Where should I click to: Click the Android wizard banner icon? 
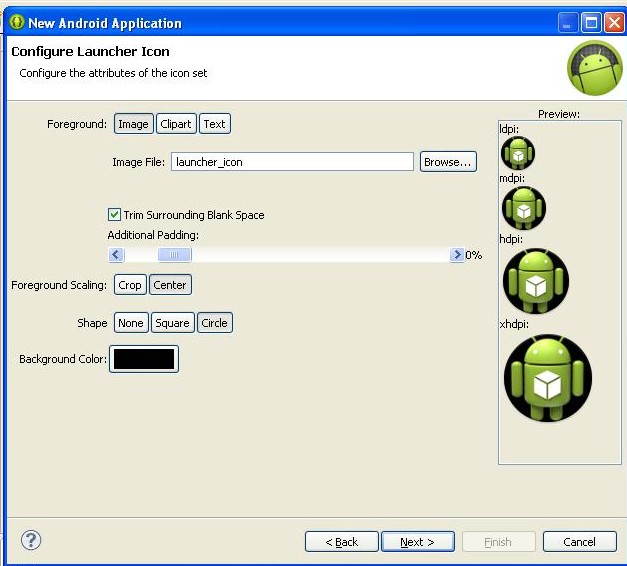(x=595, y=68)
